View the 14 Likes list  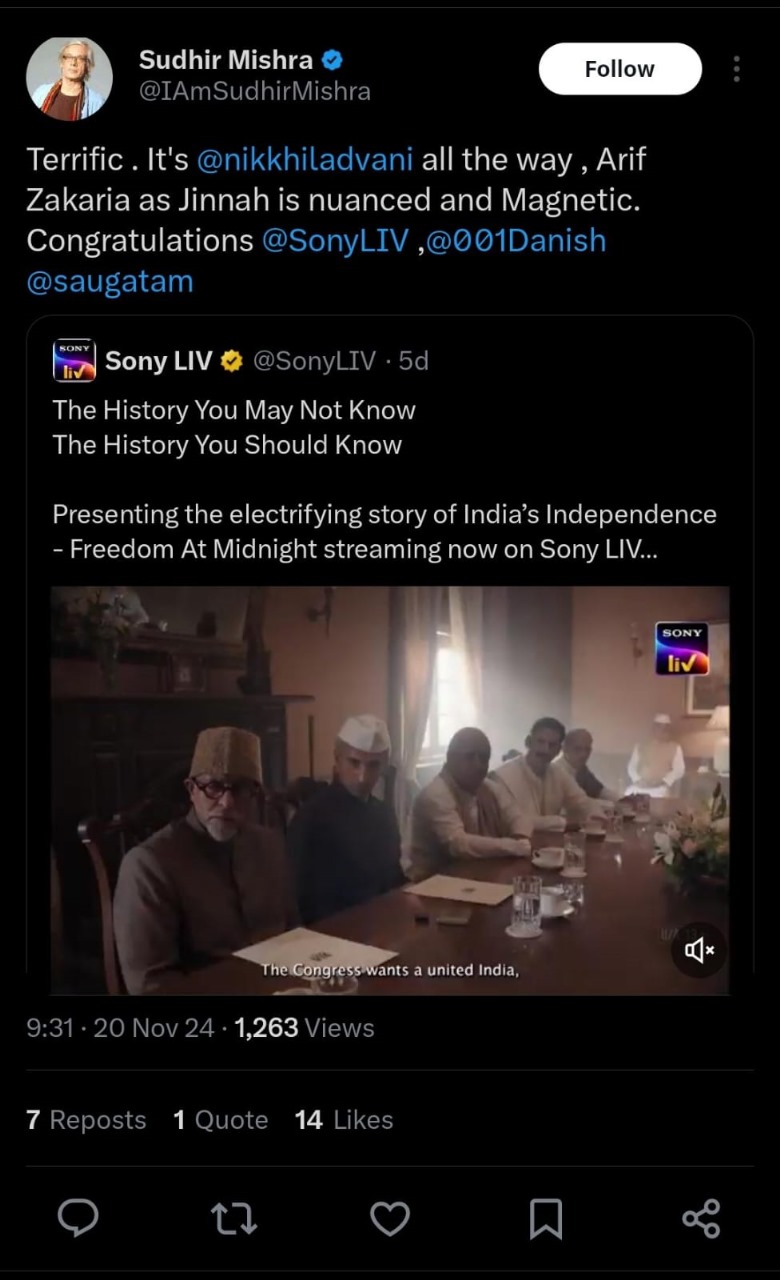[x=343, y=1120]
